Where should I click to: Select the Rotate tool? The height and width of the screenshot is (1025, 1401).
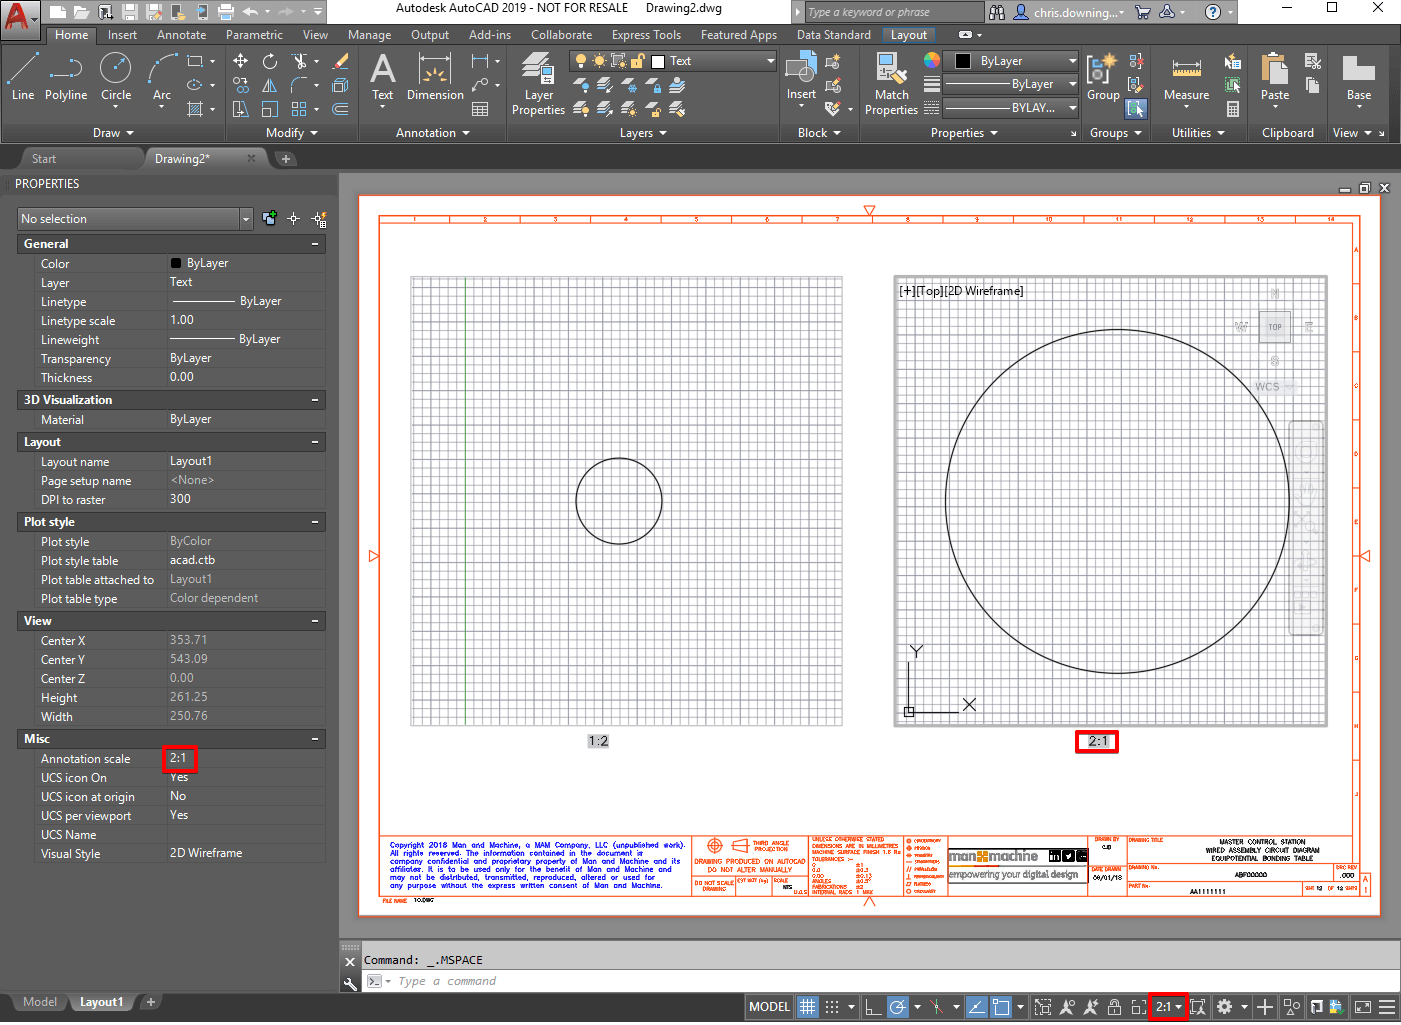tap(270, 61)
